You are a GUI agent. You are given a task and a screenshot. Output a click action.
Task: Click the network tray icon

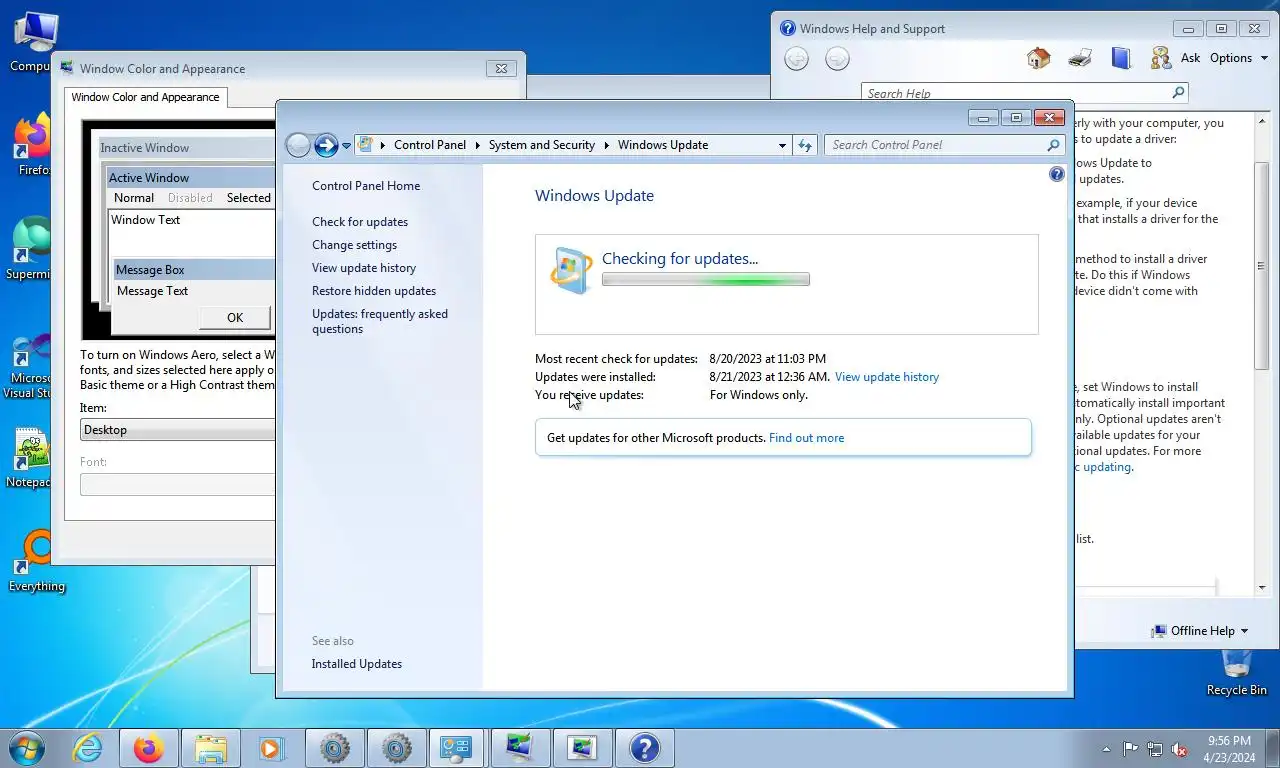click(x=1155, y=749)
